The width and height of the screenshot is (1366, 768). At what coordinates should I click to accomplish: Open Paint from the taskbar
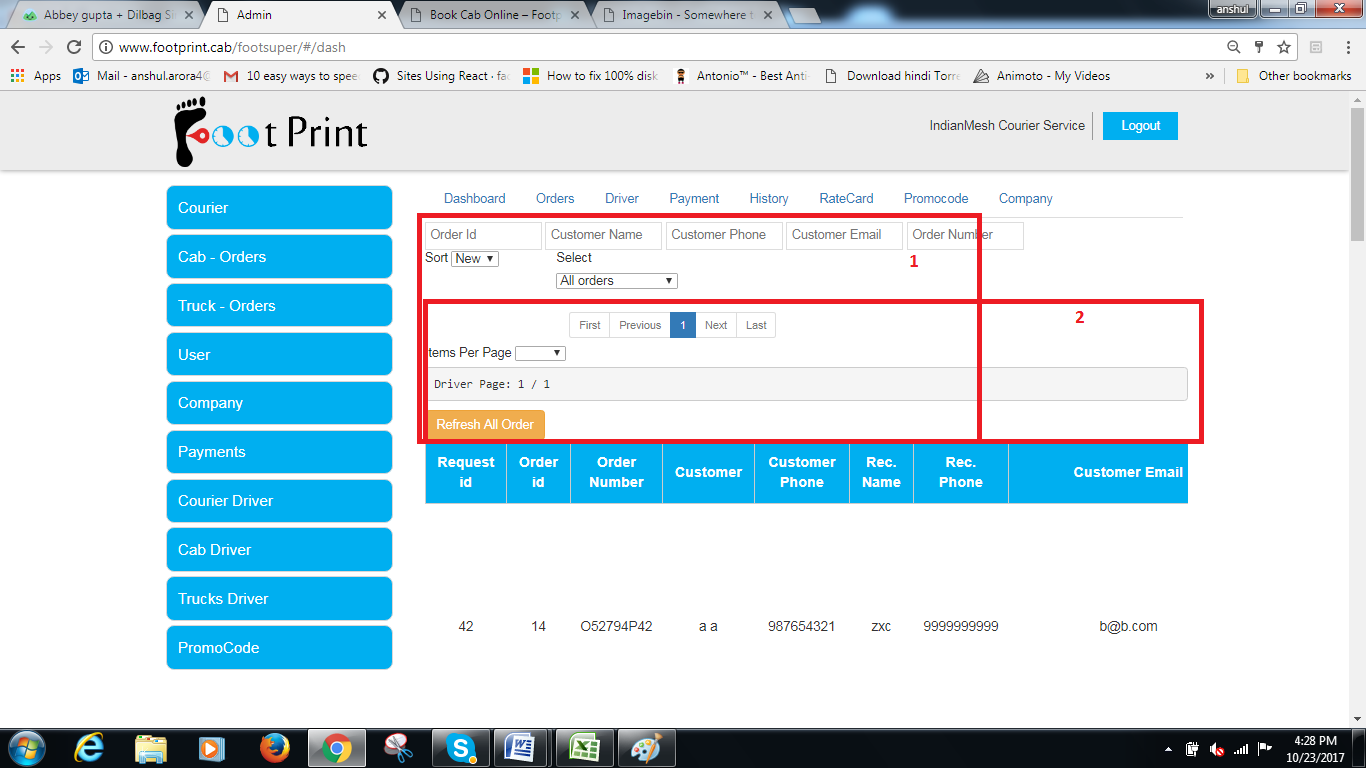(646, 748)
